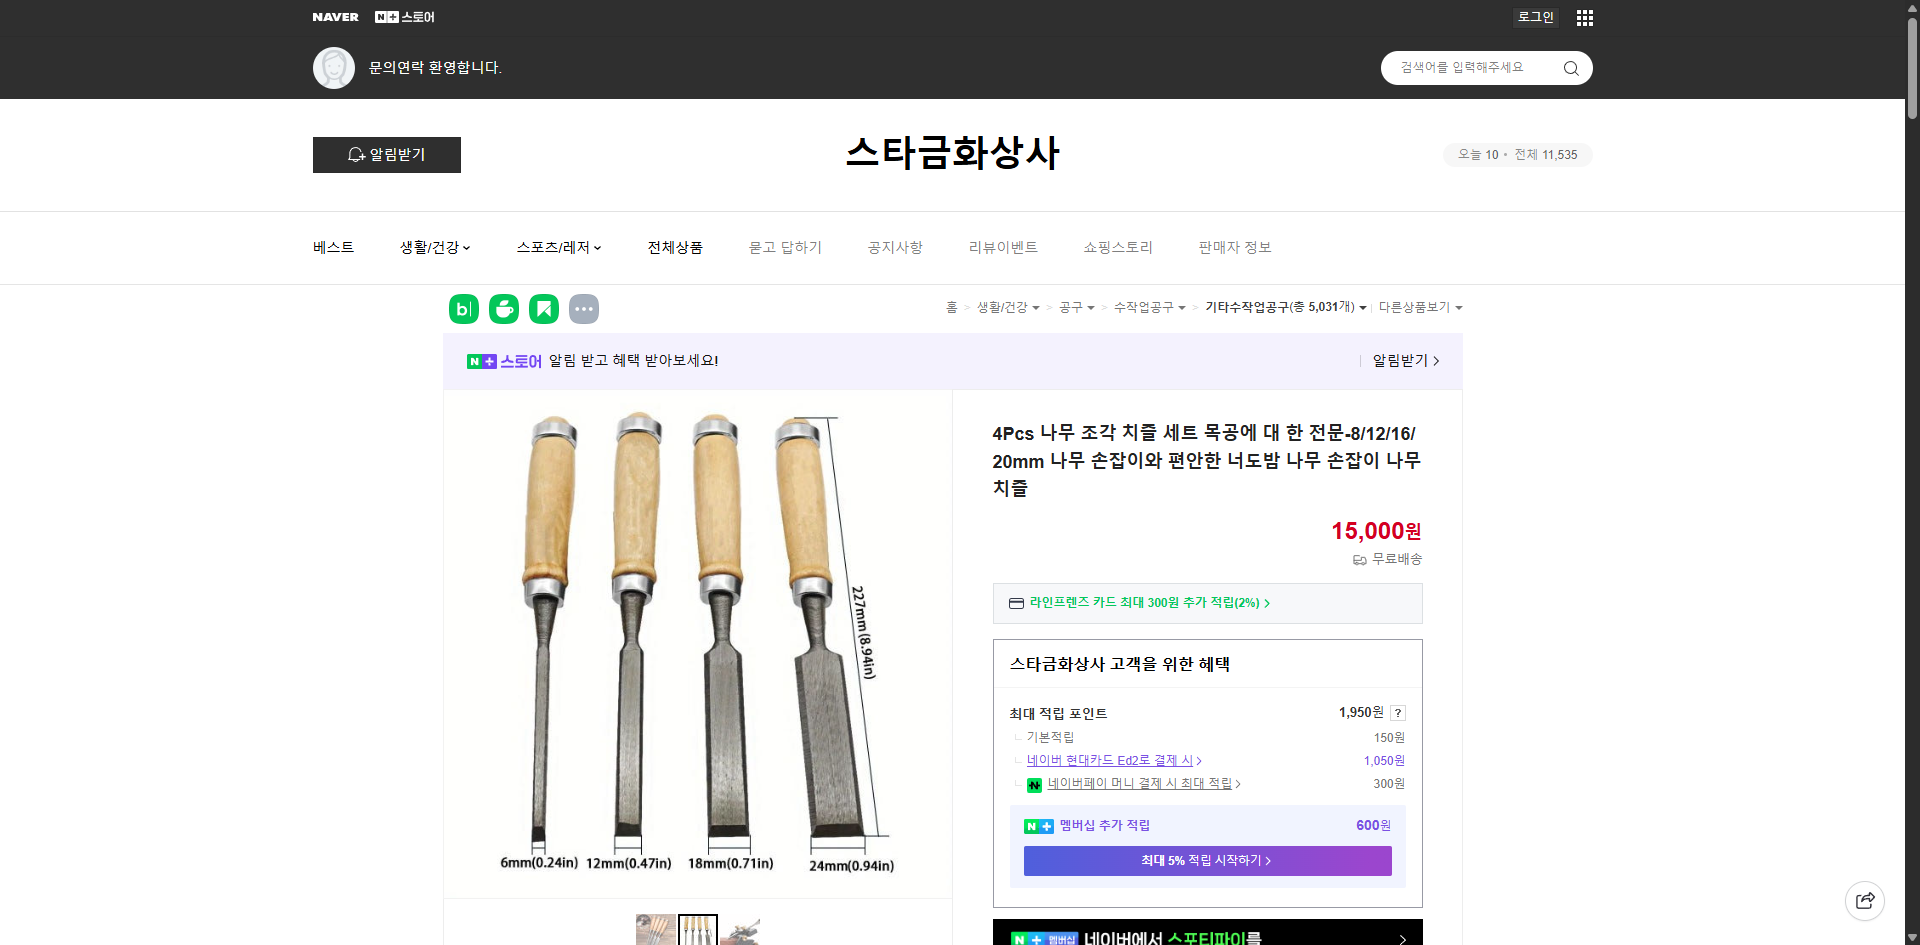Select the first product thumbnail image
This screenshot has width=1920, height=945.
coord(655,930)
